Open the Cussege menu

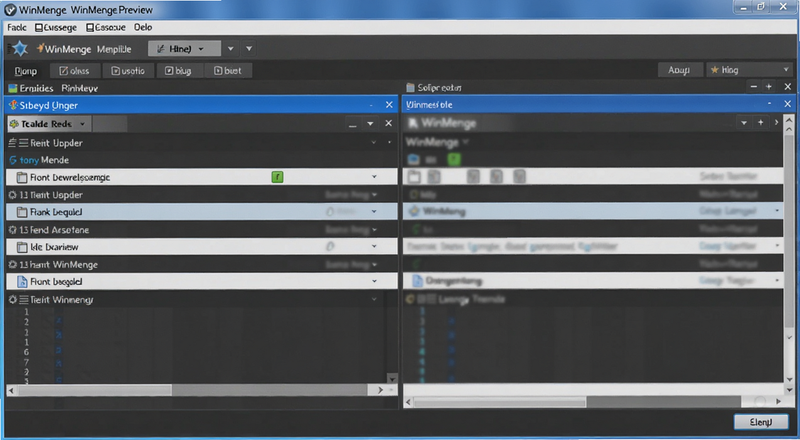click(56, 28)
